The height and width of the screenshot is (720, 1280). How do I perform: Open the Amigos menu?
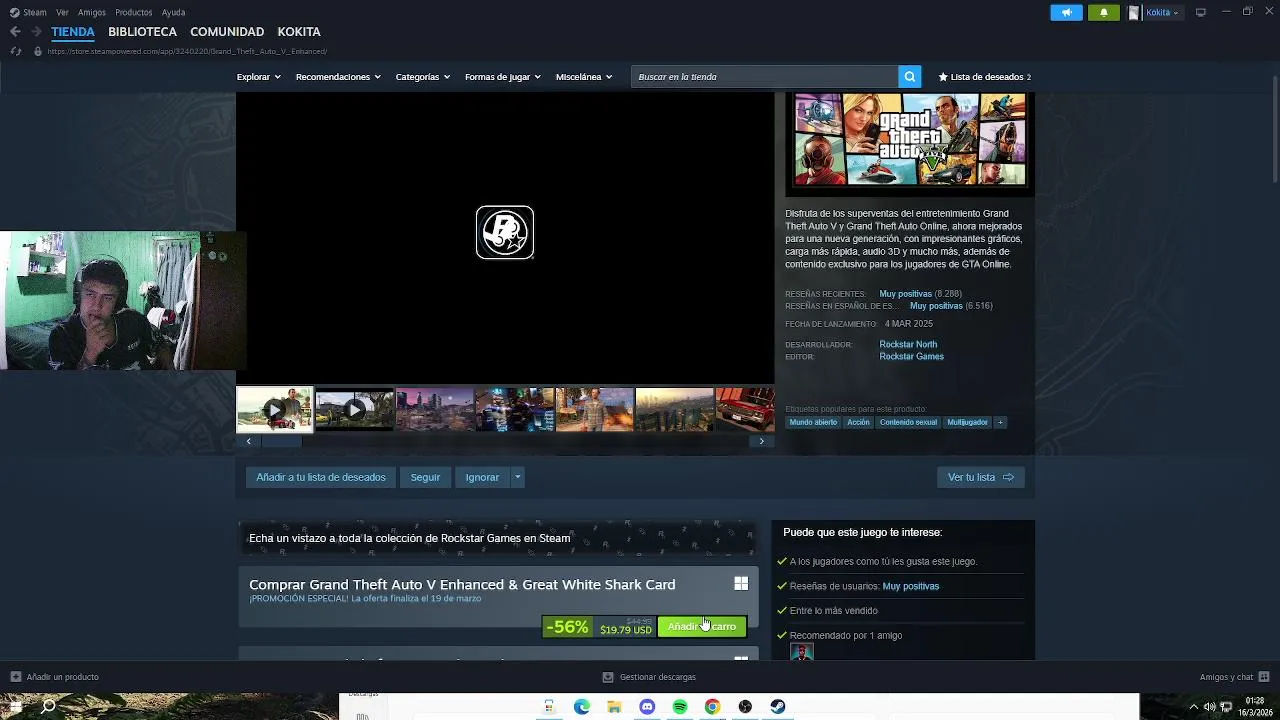click(x=92, y=13)
